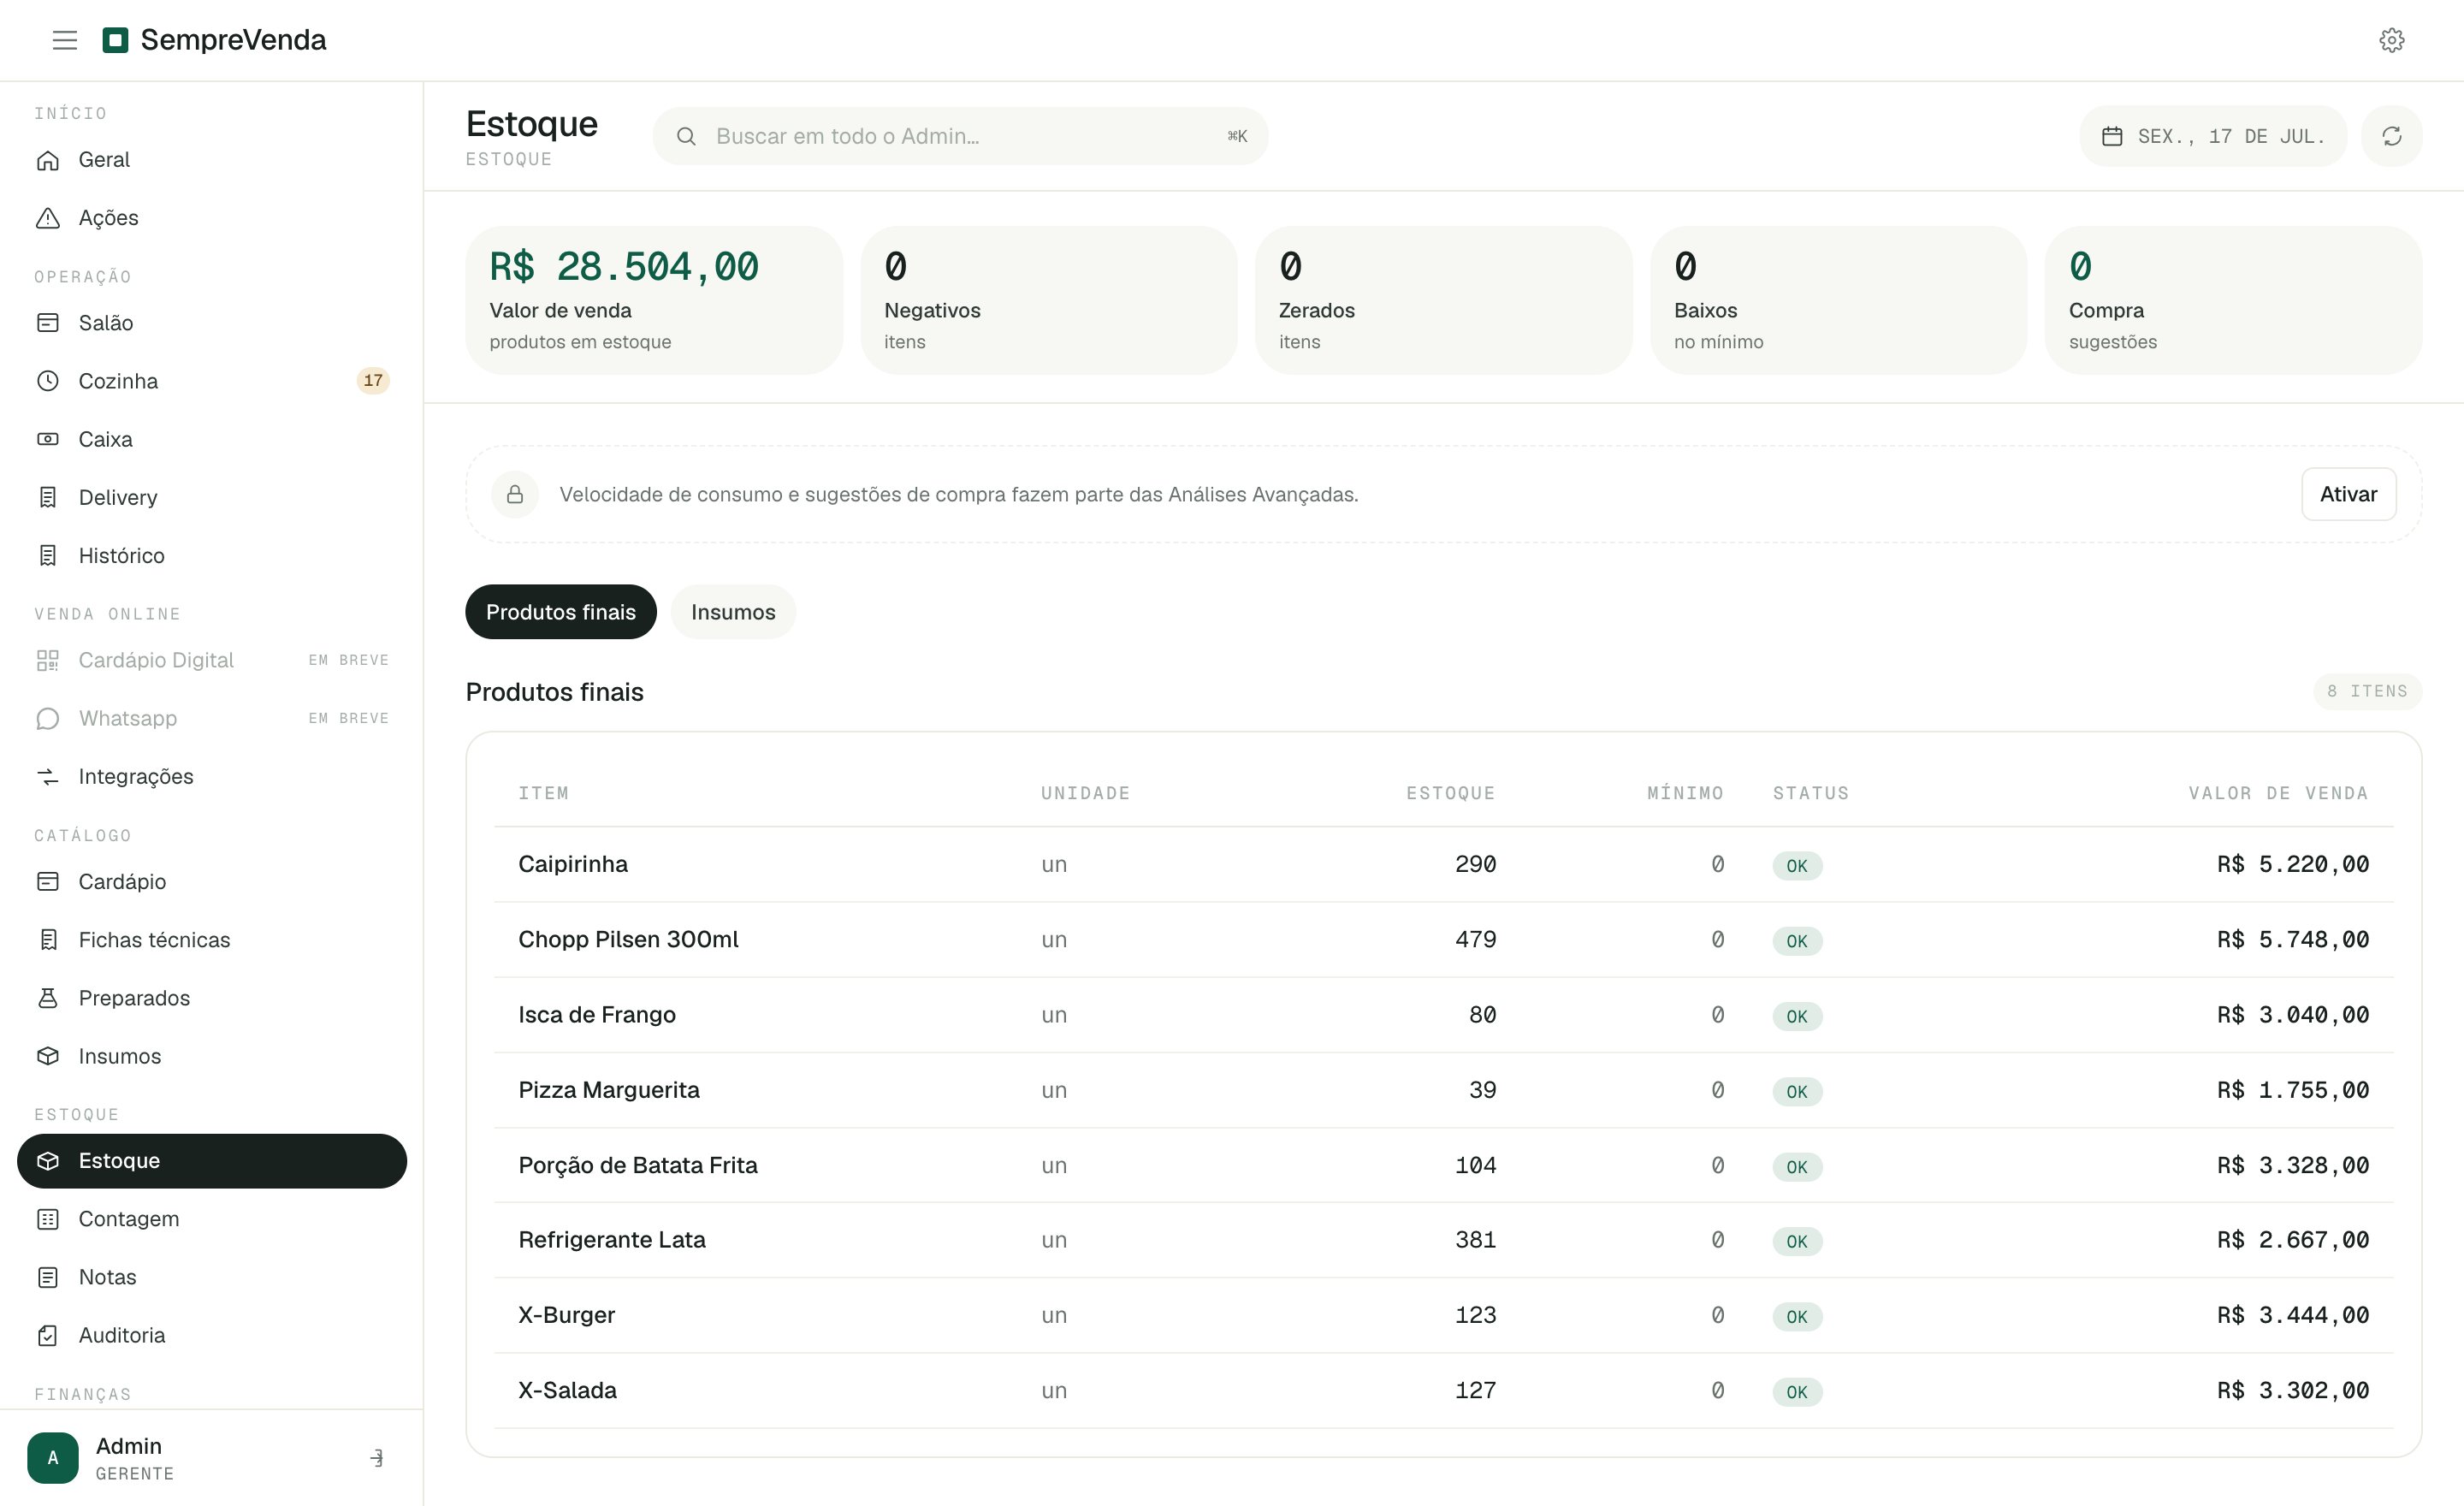Click the value R$ 3.444,00
This screenshot has height=1506, width=2464.
click(x=2292, y=1315)
